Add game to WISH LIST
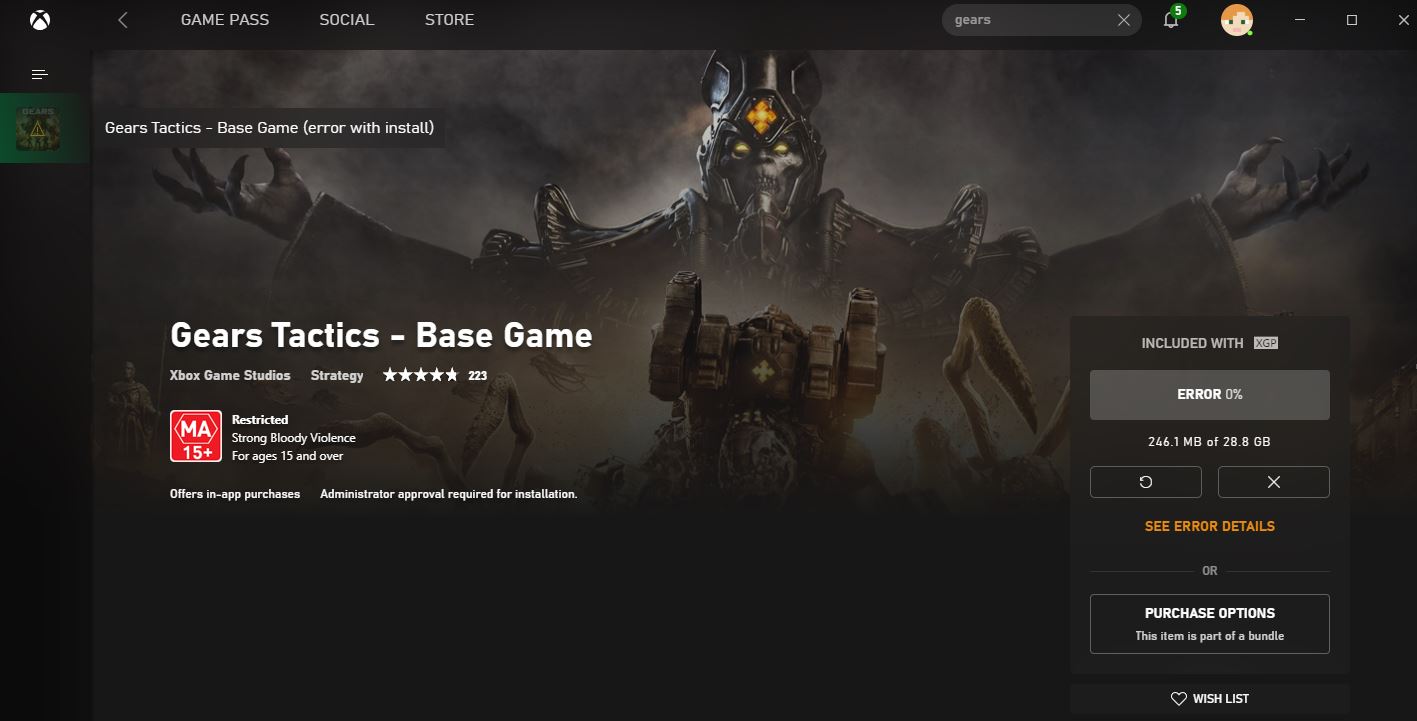 (1210, 699)
